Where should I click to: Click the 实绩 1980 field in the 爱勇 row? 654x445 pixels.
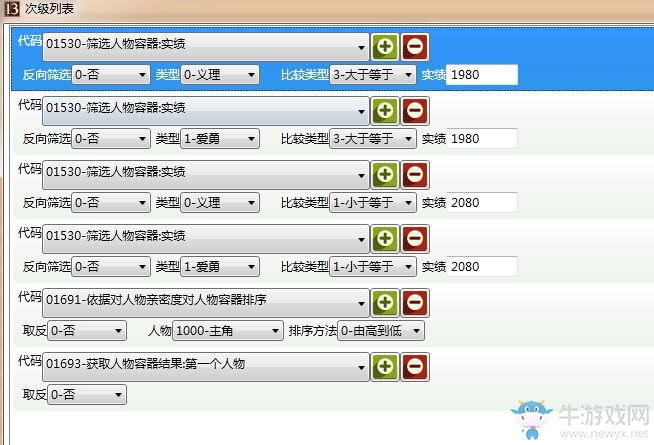pos(482,138)
